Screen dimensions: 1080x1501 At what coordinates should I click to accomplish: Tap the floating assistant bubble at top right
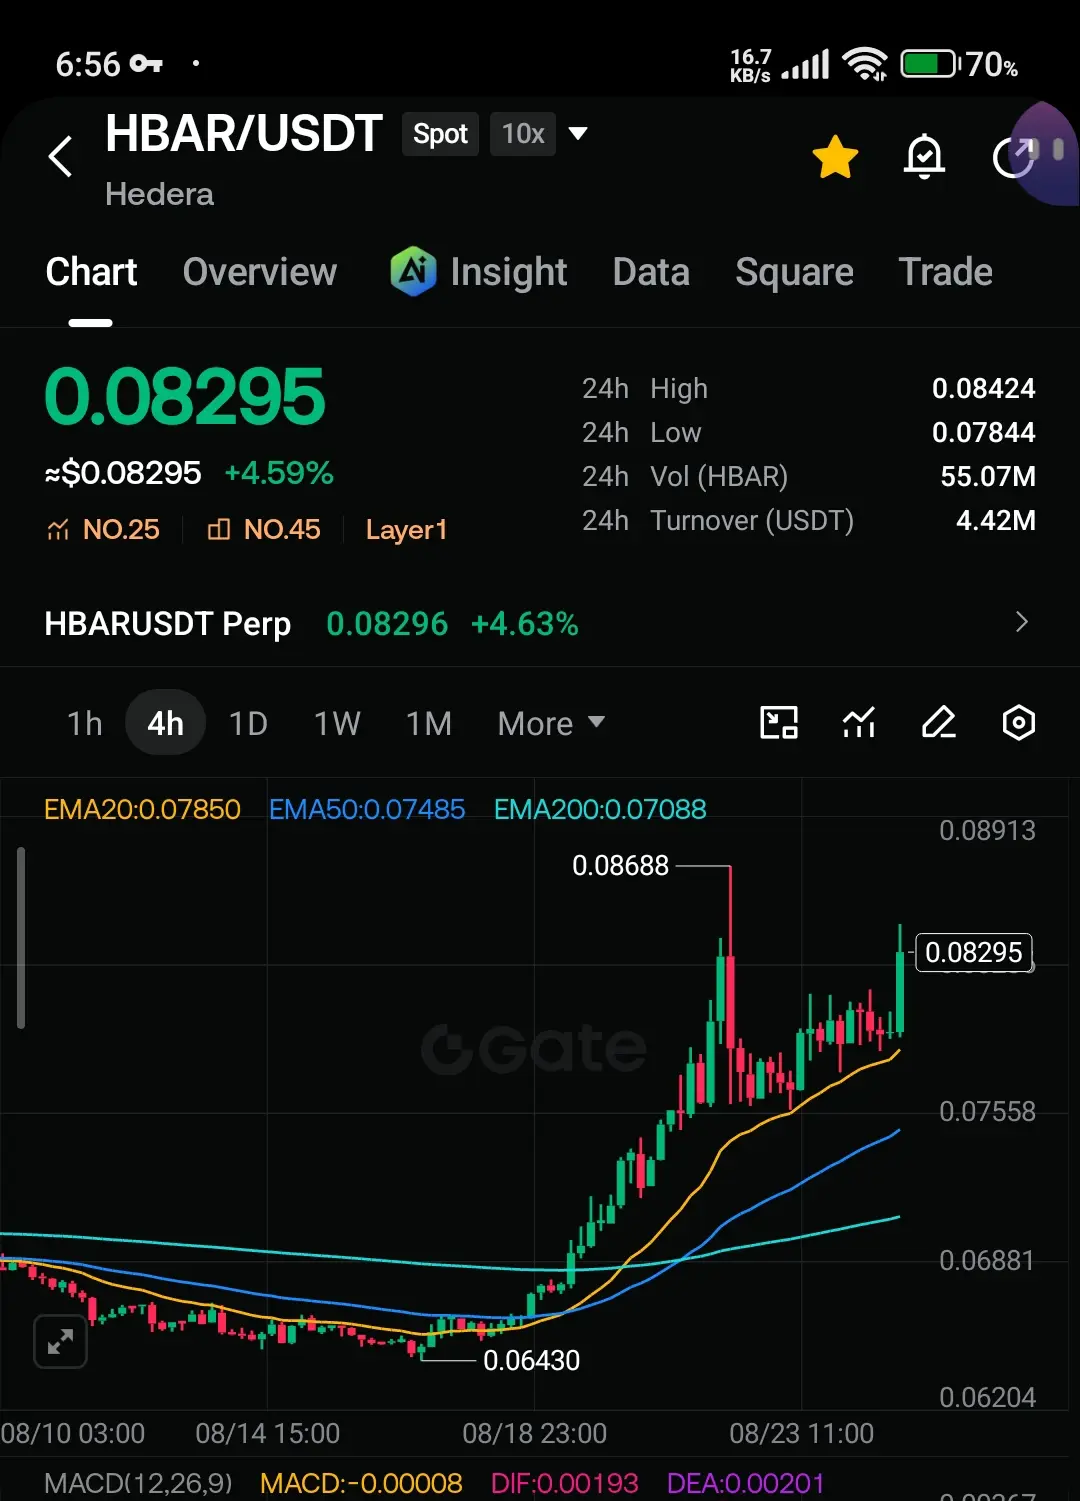click(x=1046, y=153)
